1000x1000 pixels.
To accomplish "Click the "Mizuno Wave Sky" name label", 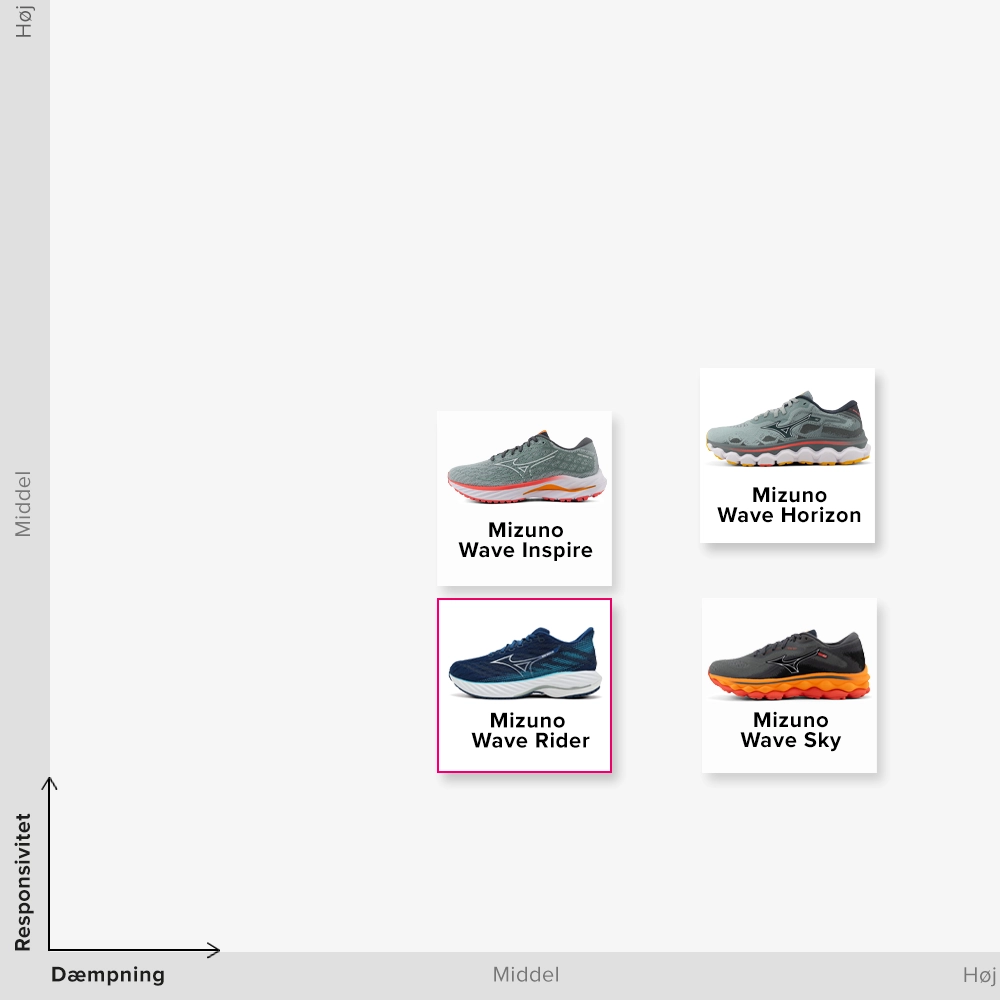I will pos(790,730).
